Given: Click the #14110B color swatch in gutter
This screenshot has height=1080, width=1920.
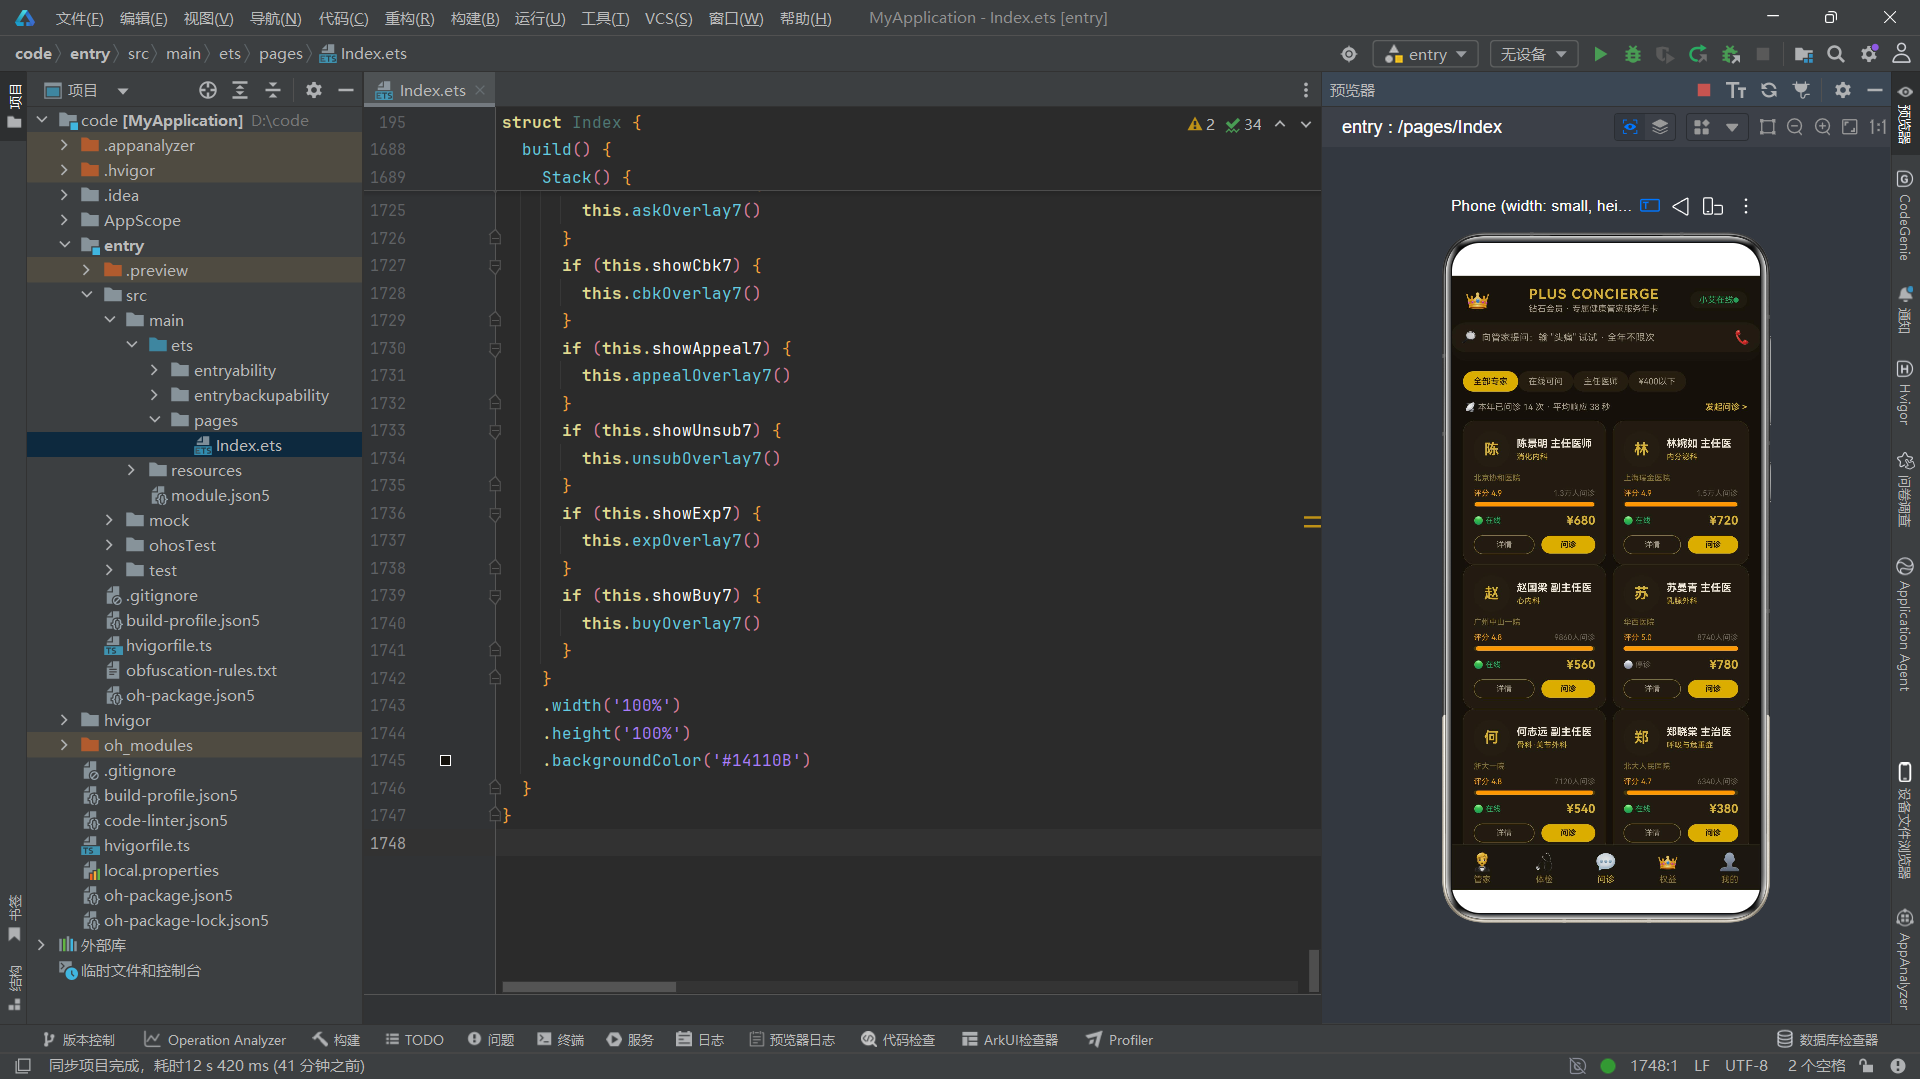Looking at the screenshot, I should (445, 761).
